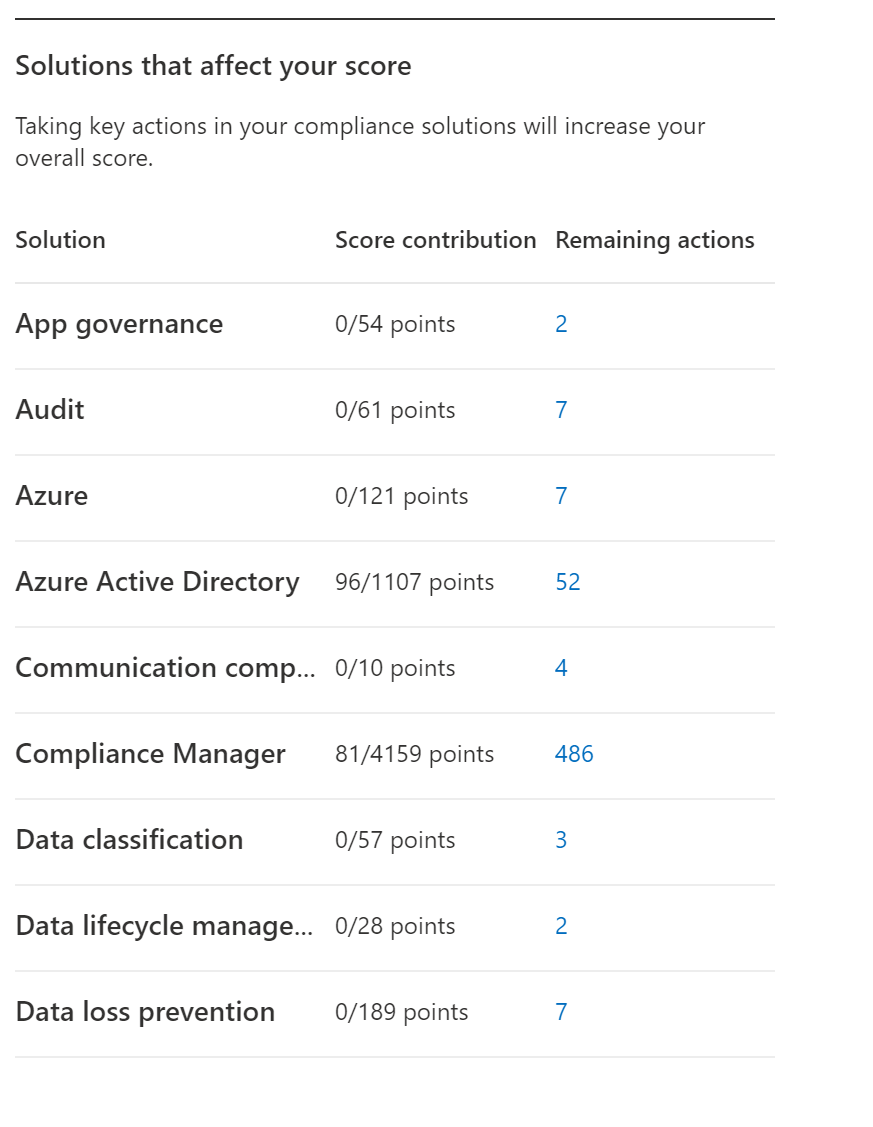This screenshot has width=873, height=1127.
Task: Click the 0/61 points score value
Action: click(x=395, y=410)
